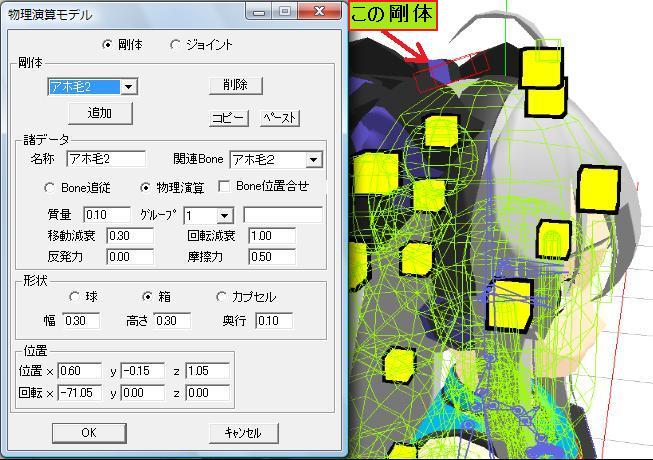Viewport: 653px width, 460px height.
Task: Click the 位置 z field showing 1.05
Action: tap(207, 370)
